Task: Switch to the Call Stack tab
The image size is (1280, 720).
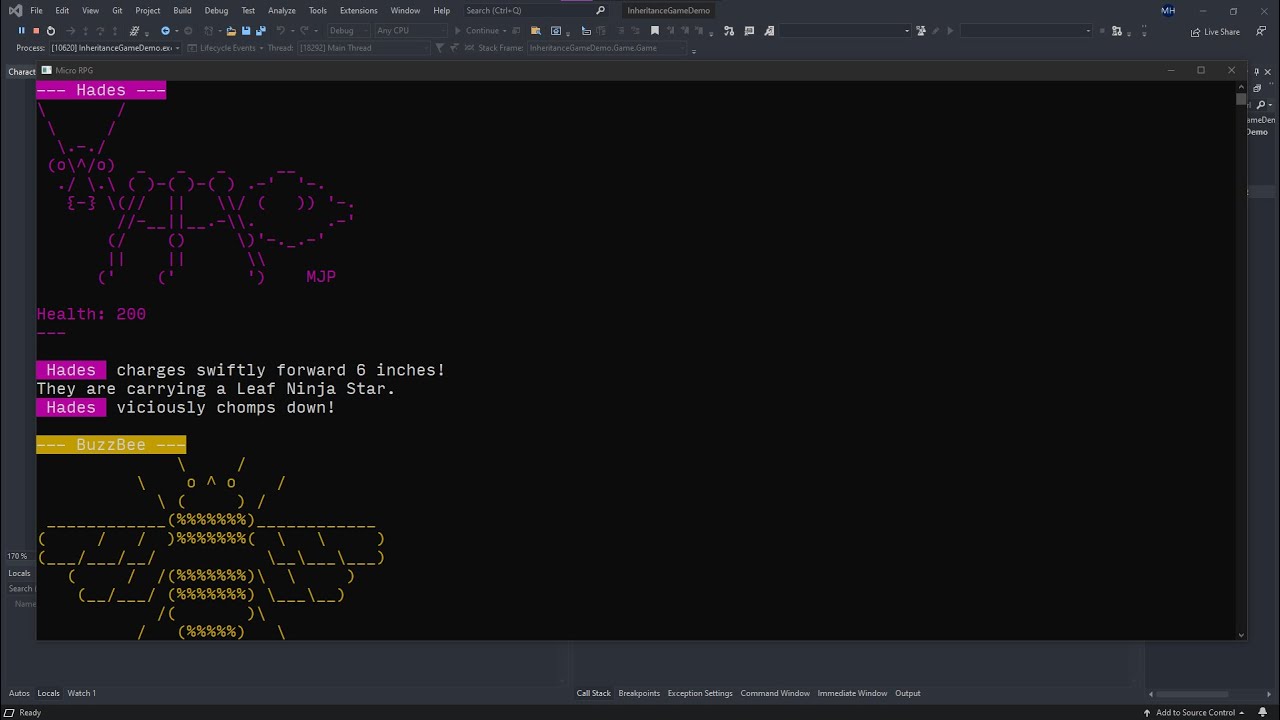Action: [593, 693]
